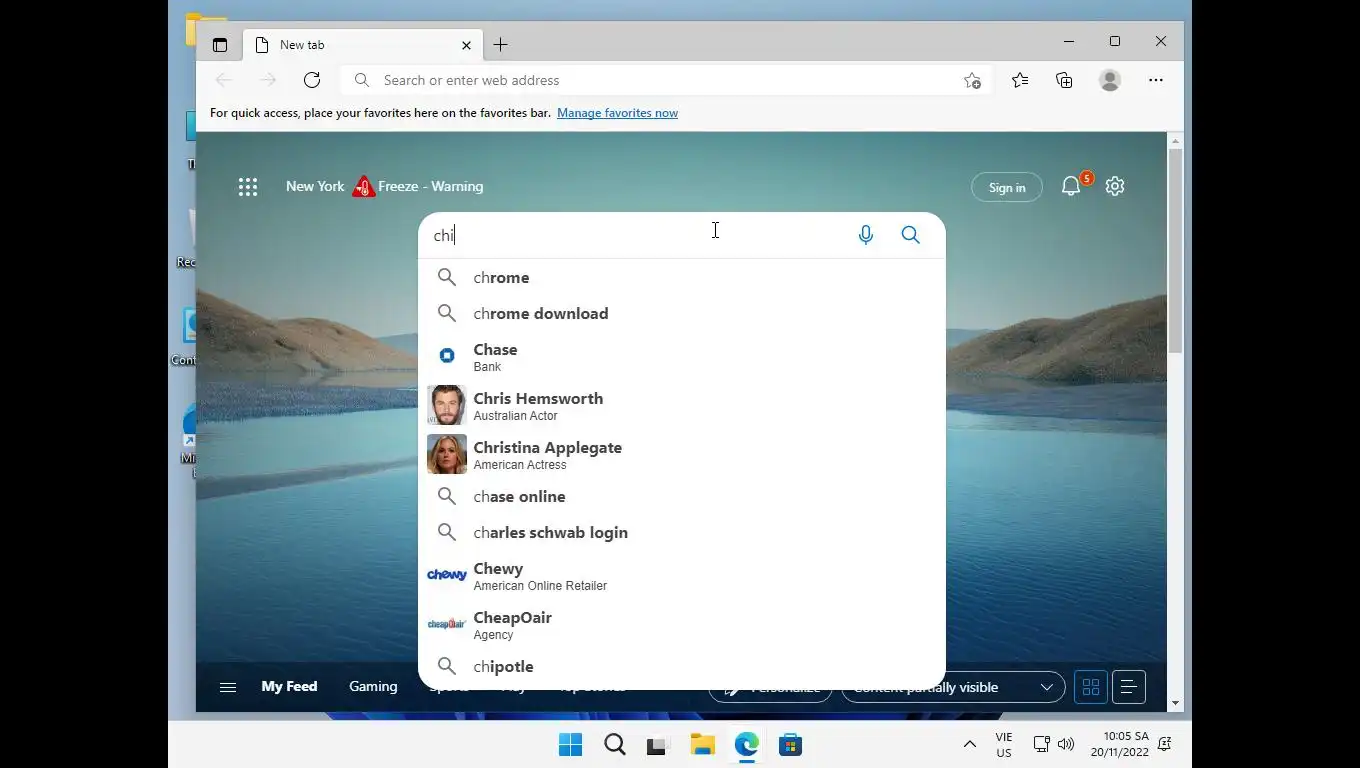Viewport: 1360px width, 768px height.
Task: Open page settings gear icon
Action: (x=1115, y=186)
